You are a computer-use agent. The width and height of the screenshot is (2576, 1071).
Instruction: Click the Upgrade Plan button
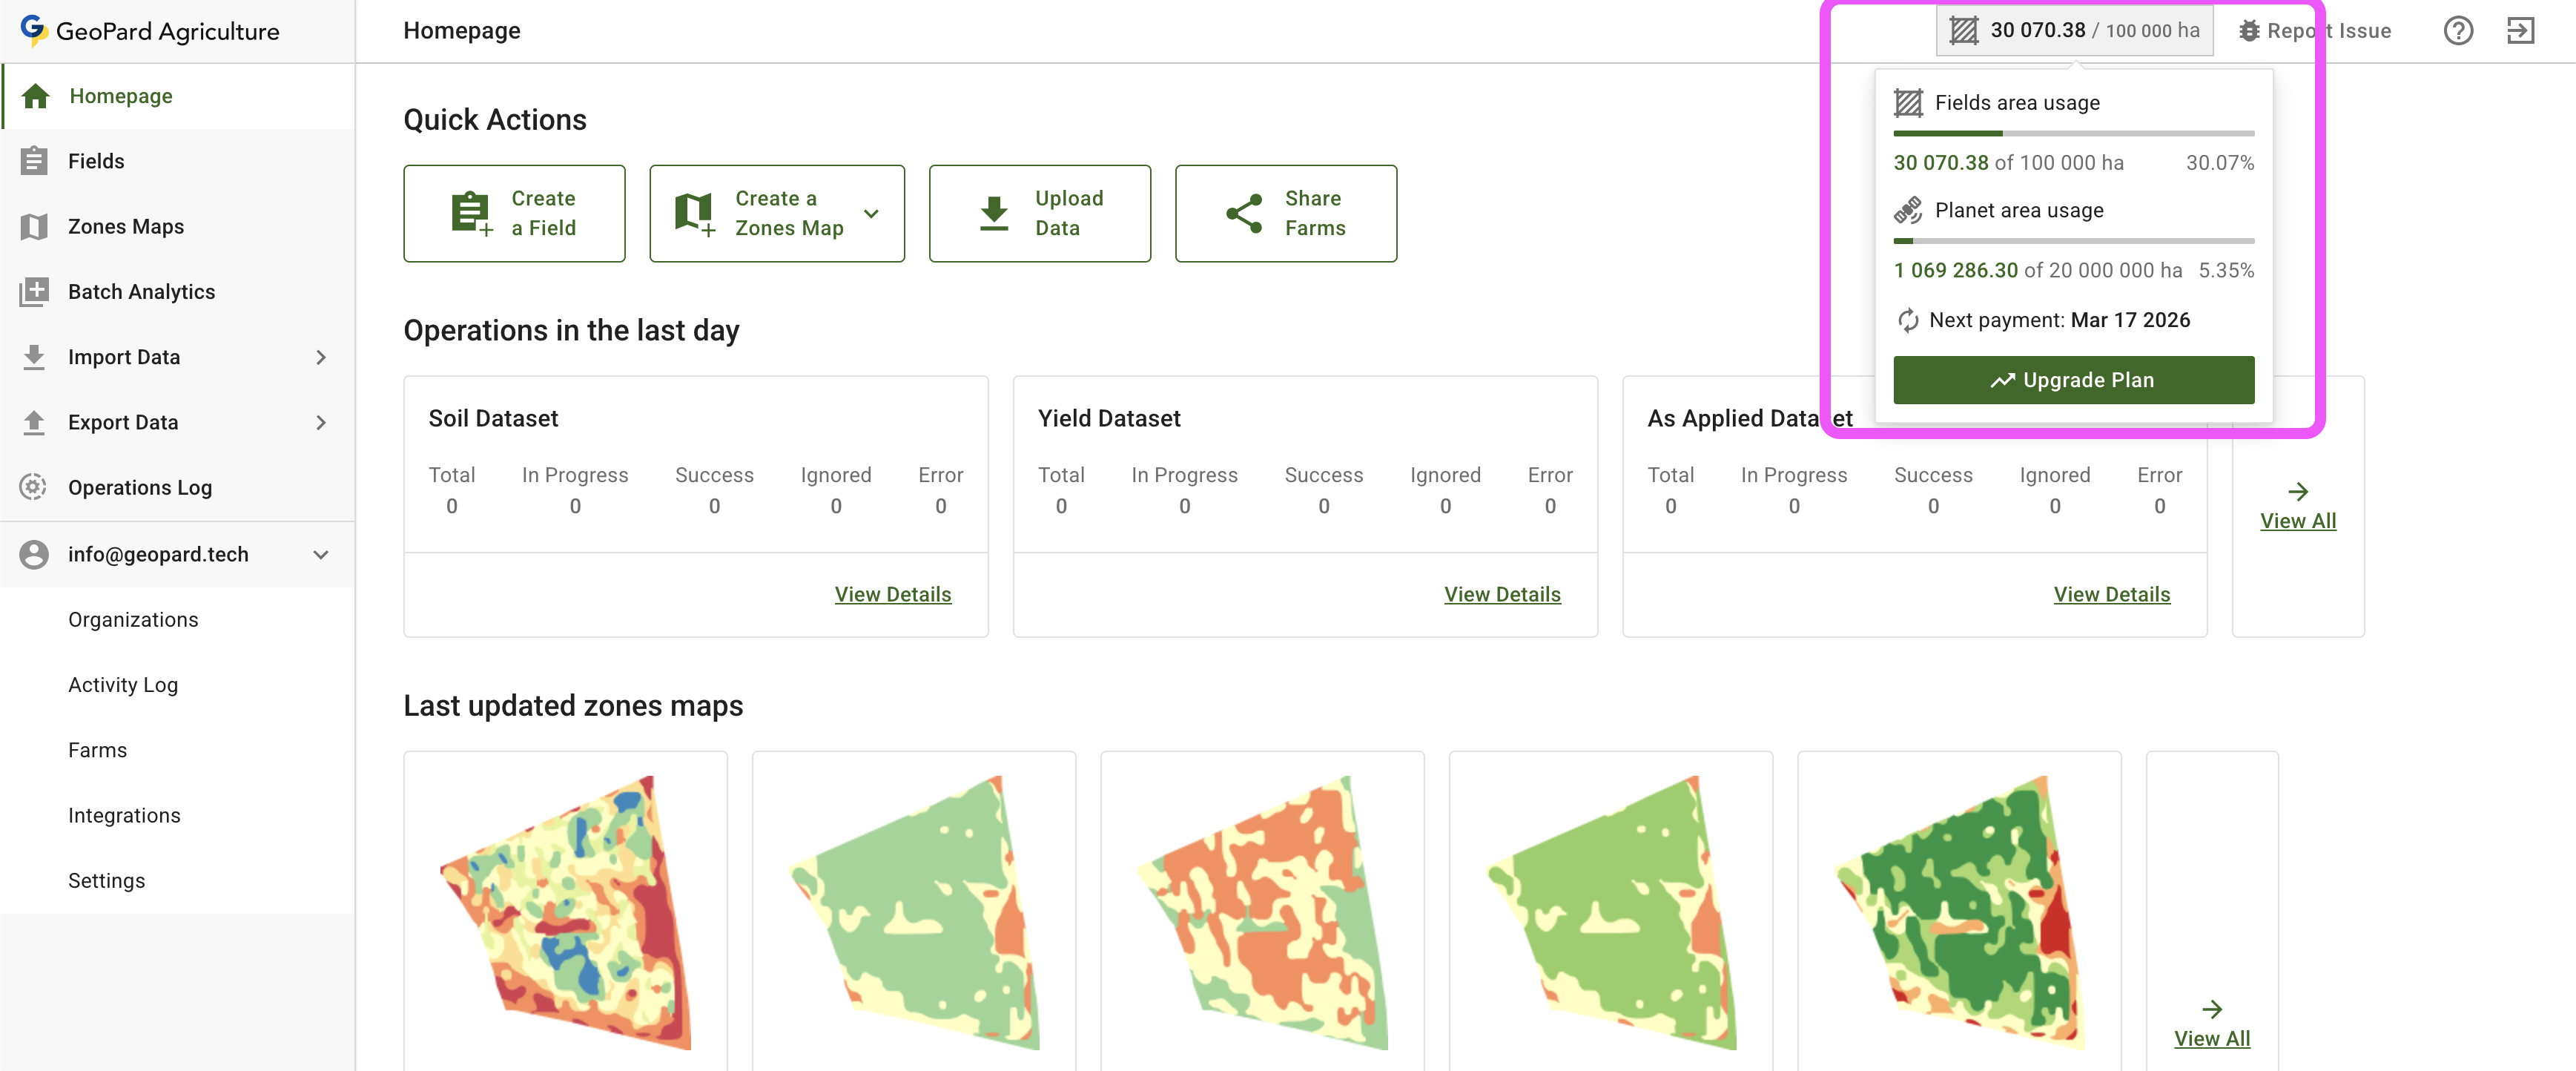[x=2073, y=380]
